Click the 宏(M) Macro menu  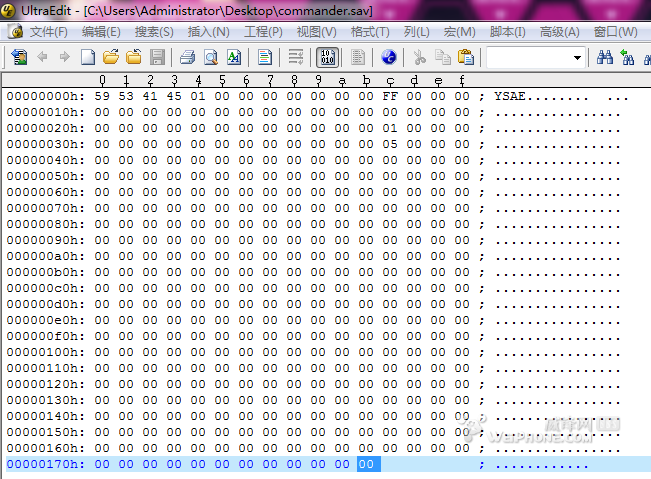tap(460, 32)
